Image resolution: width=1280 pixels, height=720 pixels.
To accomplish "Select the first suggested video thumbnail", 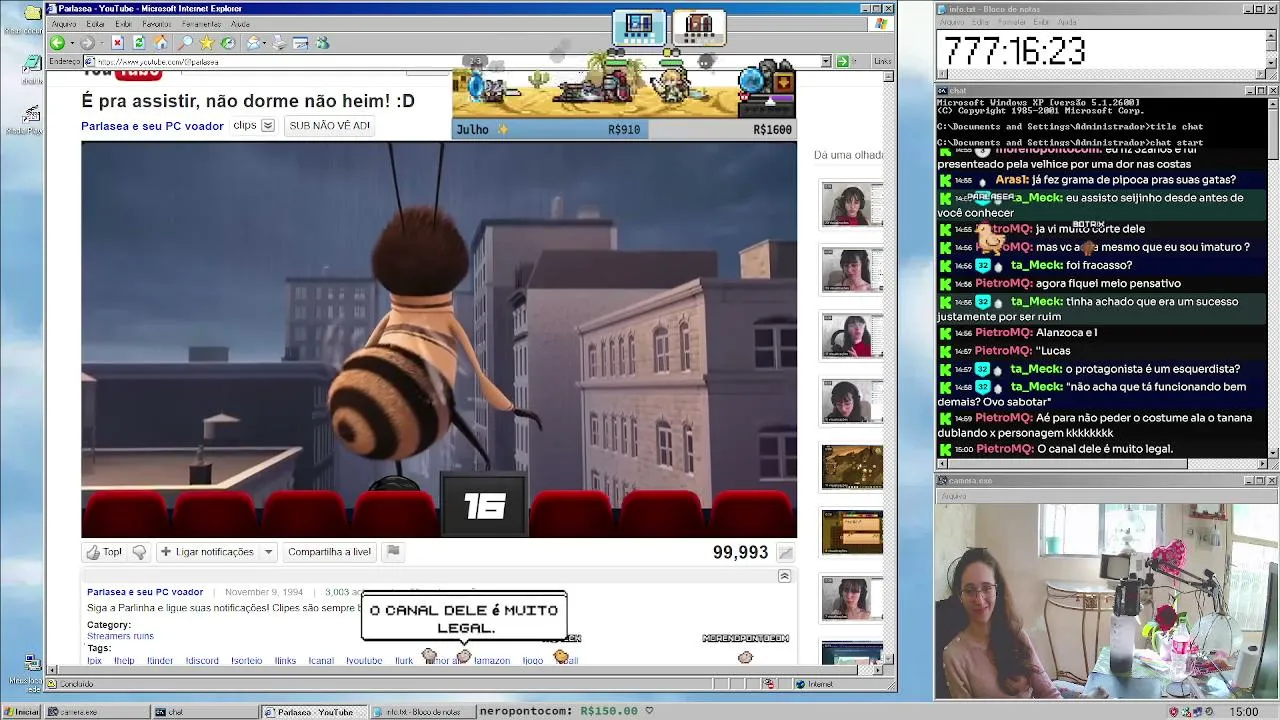I will click(852, 205).
